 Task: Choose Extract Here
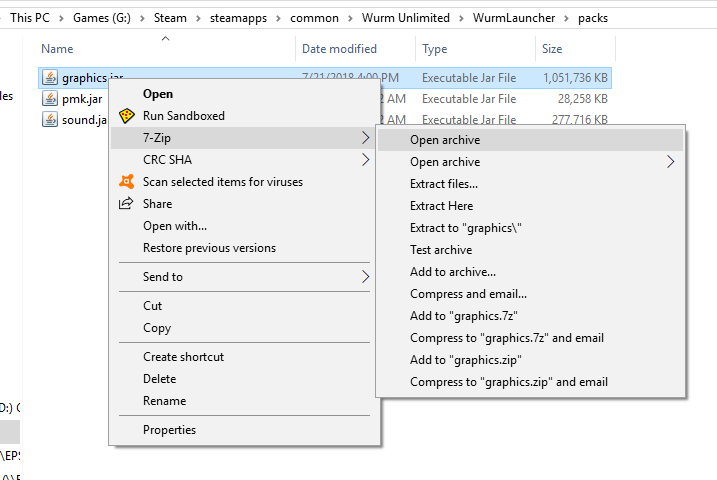click(530, 206)
